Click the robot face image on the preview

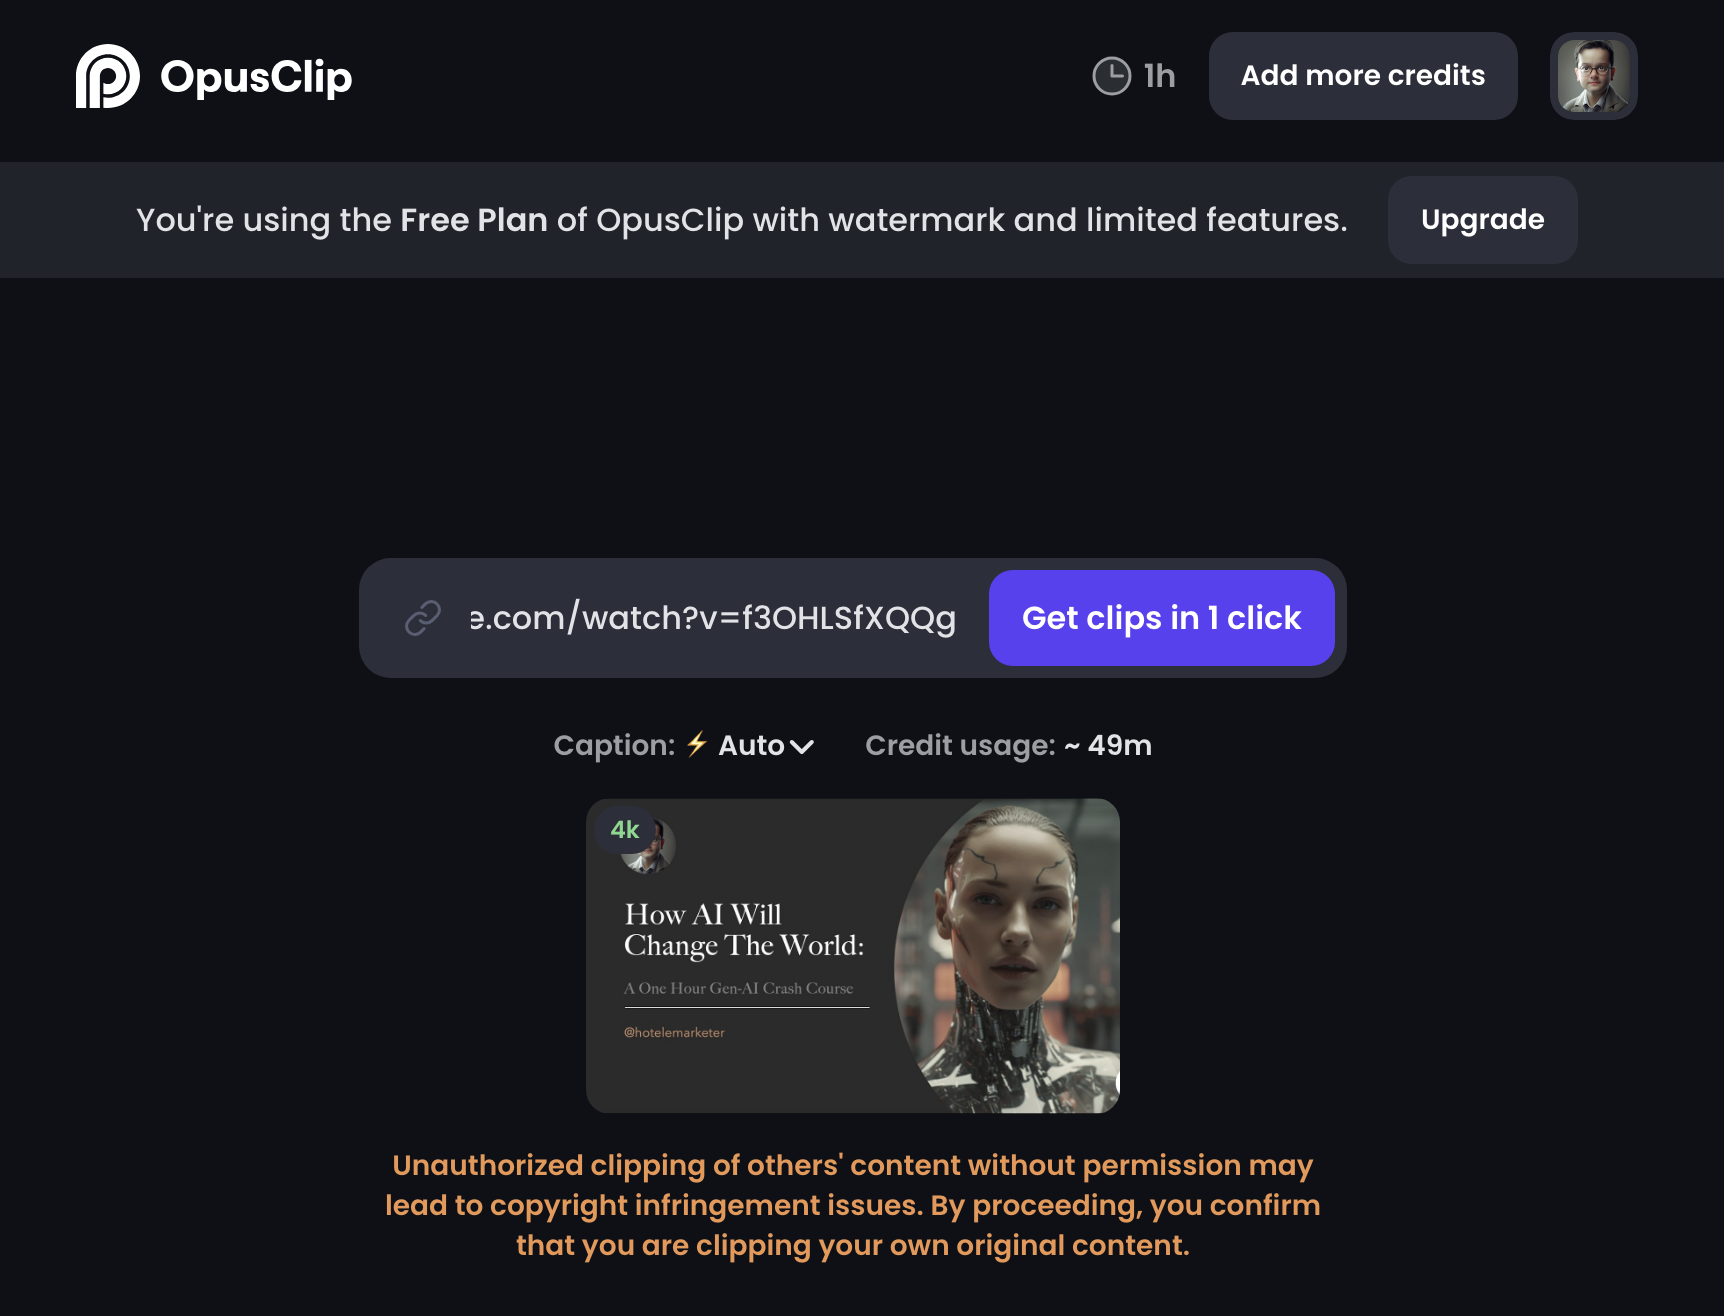1005,955
